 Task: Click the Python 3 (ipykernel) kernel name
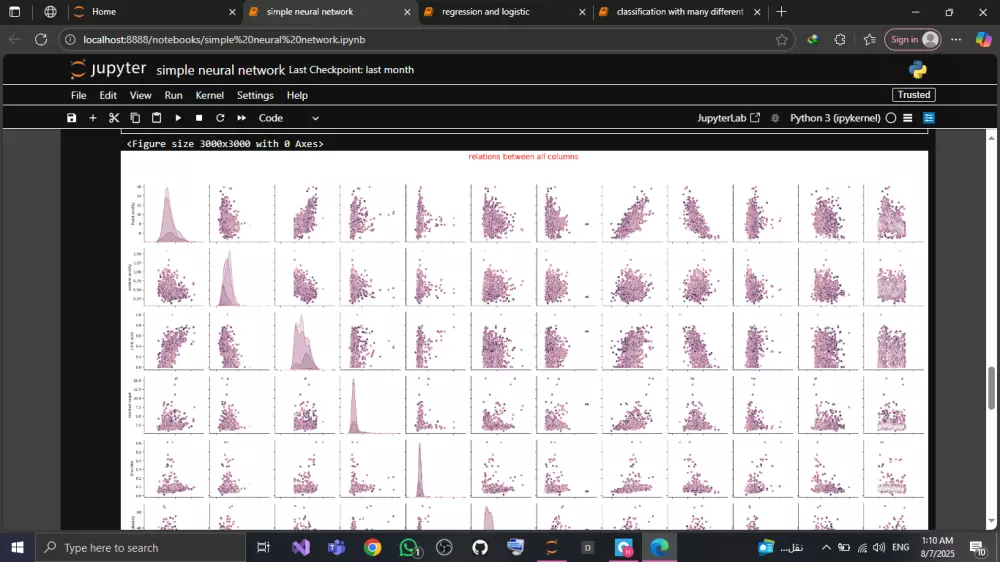pyautogui.click(x=834, y=118)
